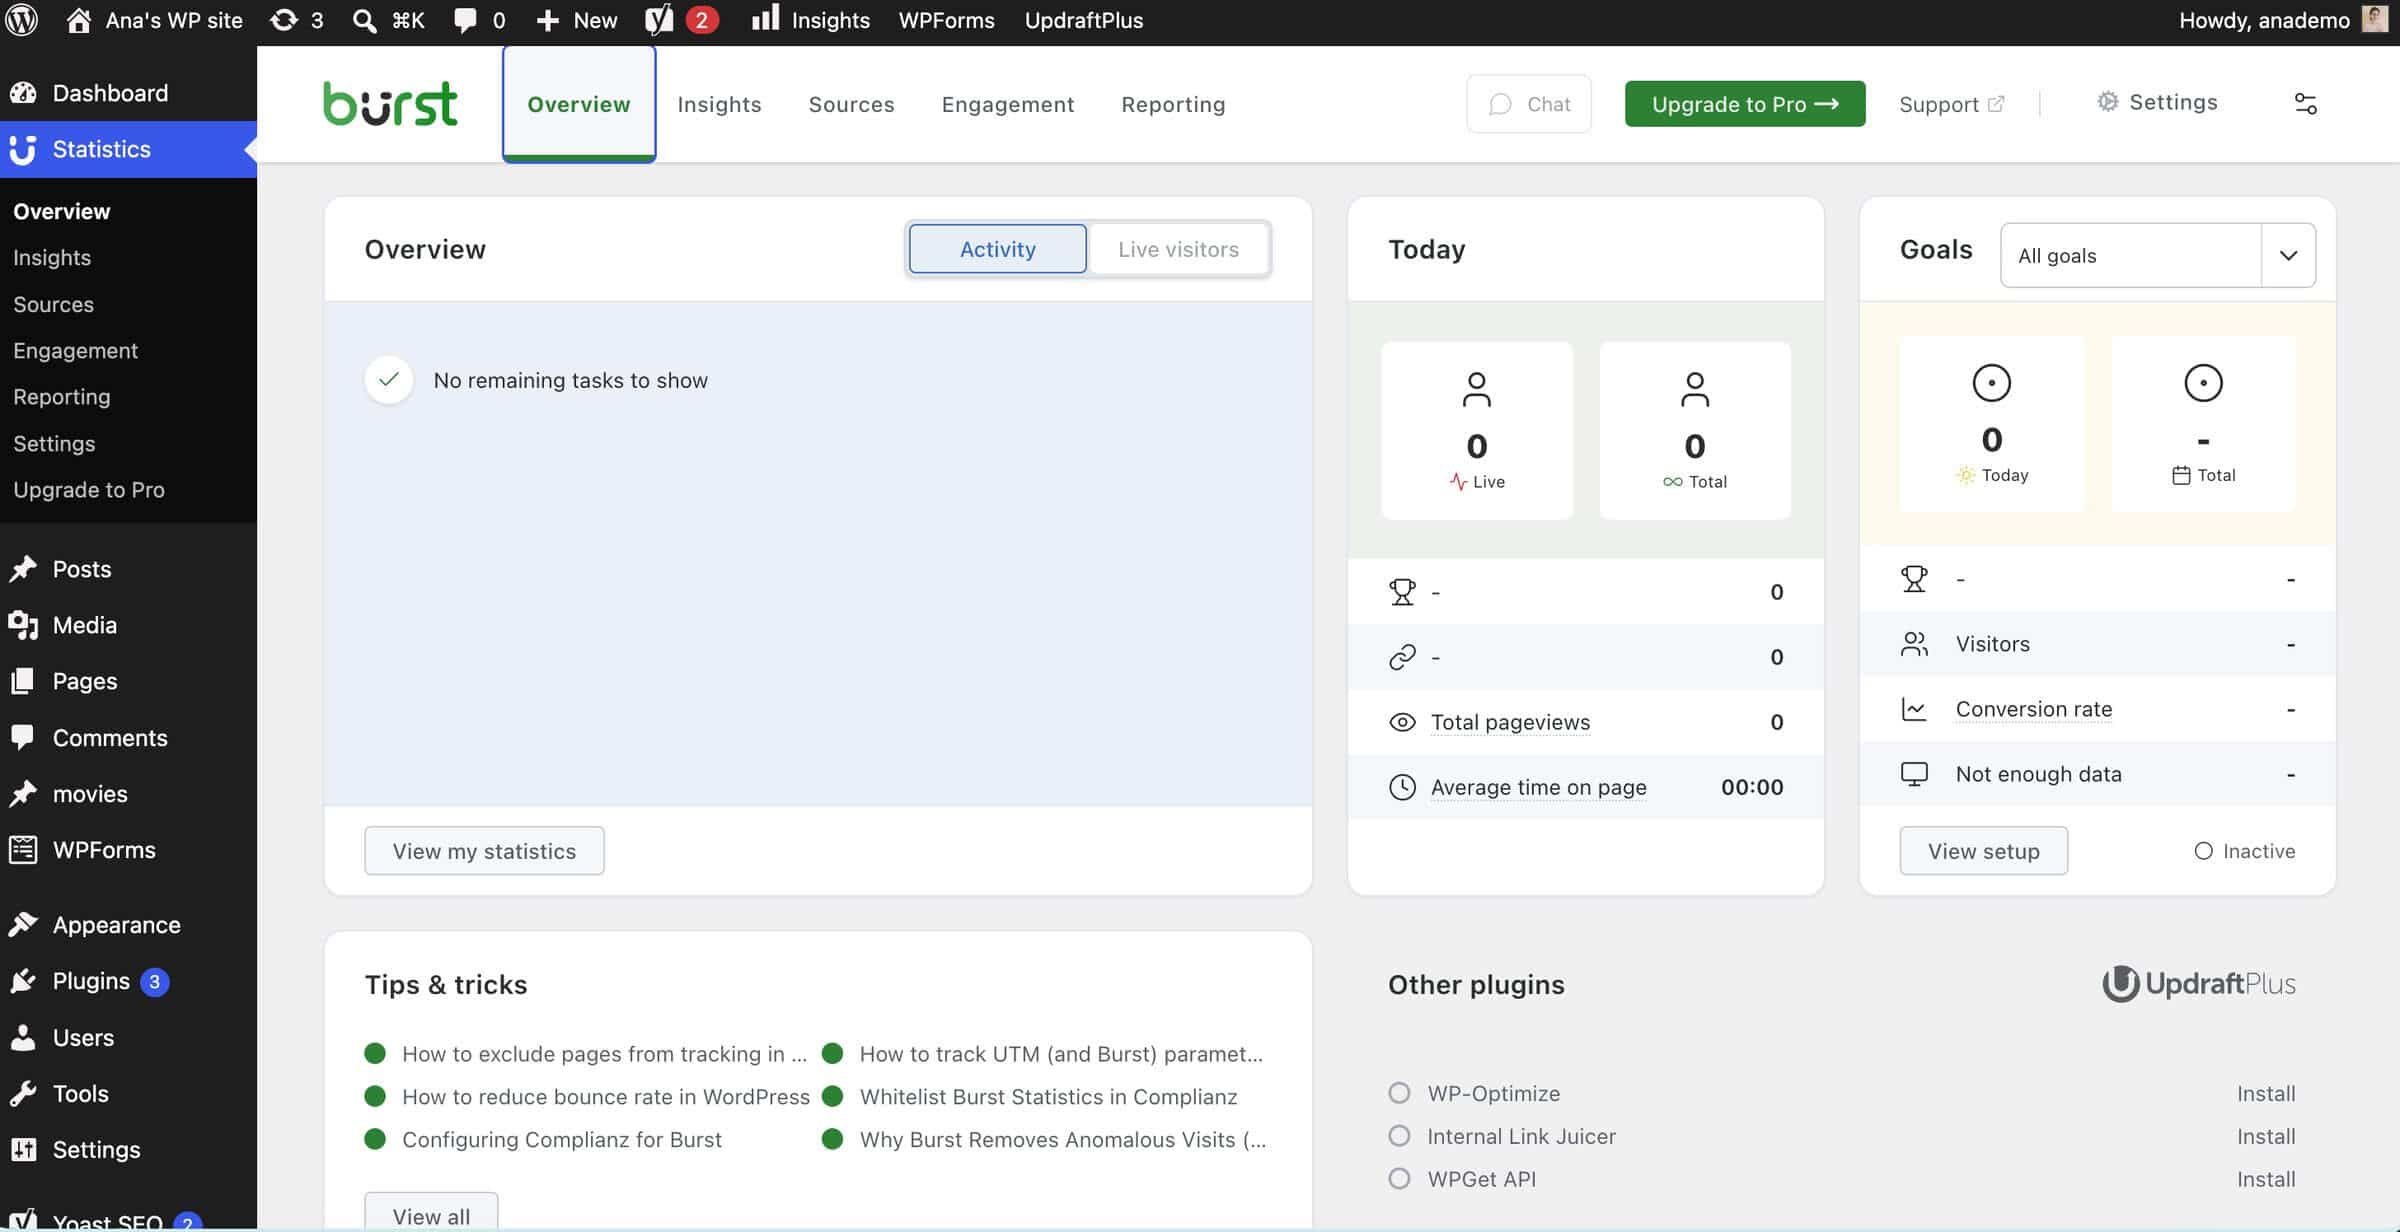The width and height of the screenshot is (2400, 1232).
Task: Click the Burst logo
Action: point(390,104)
